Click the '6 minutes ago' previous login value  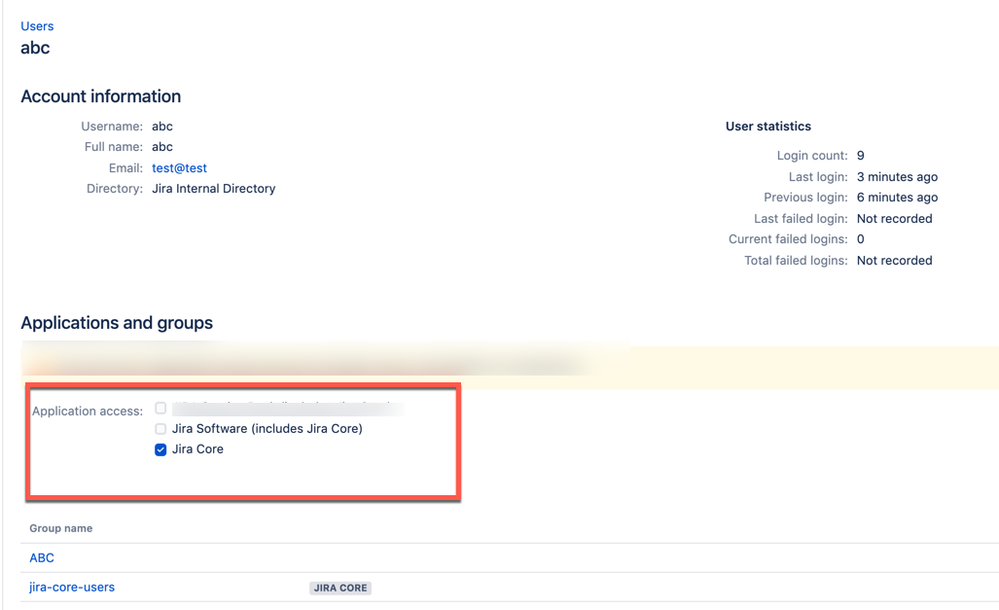tap(897, 198)
